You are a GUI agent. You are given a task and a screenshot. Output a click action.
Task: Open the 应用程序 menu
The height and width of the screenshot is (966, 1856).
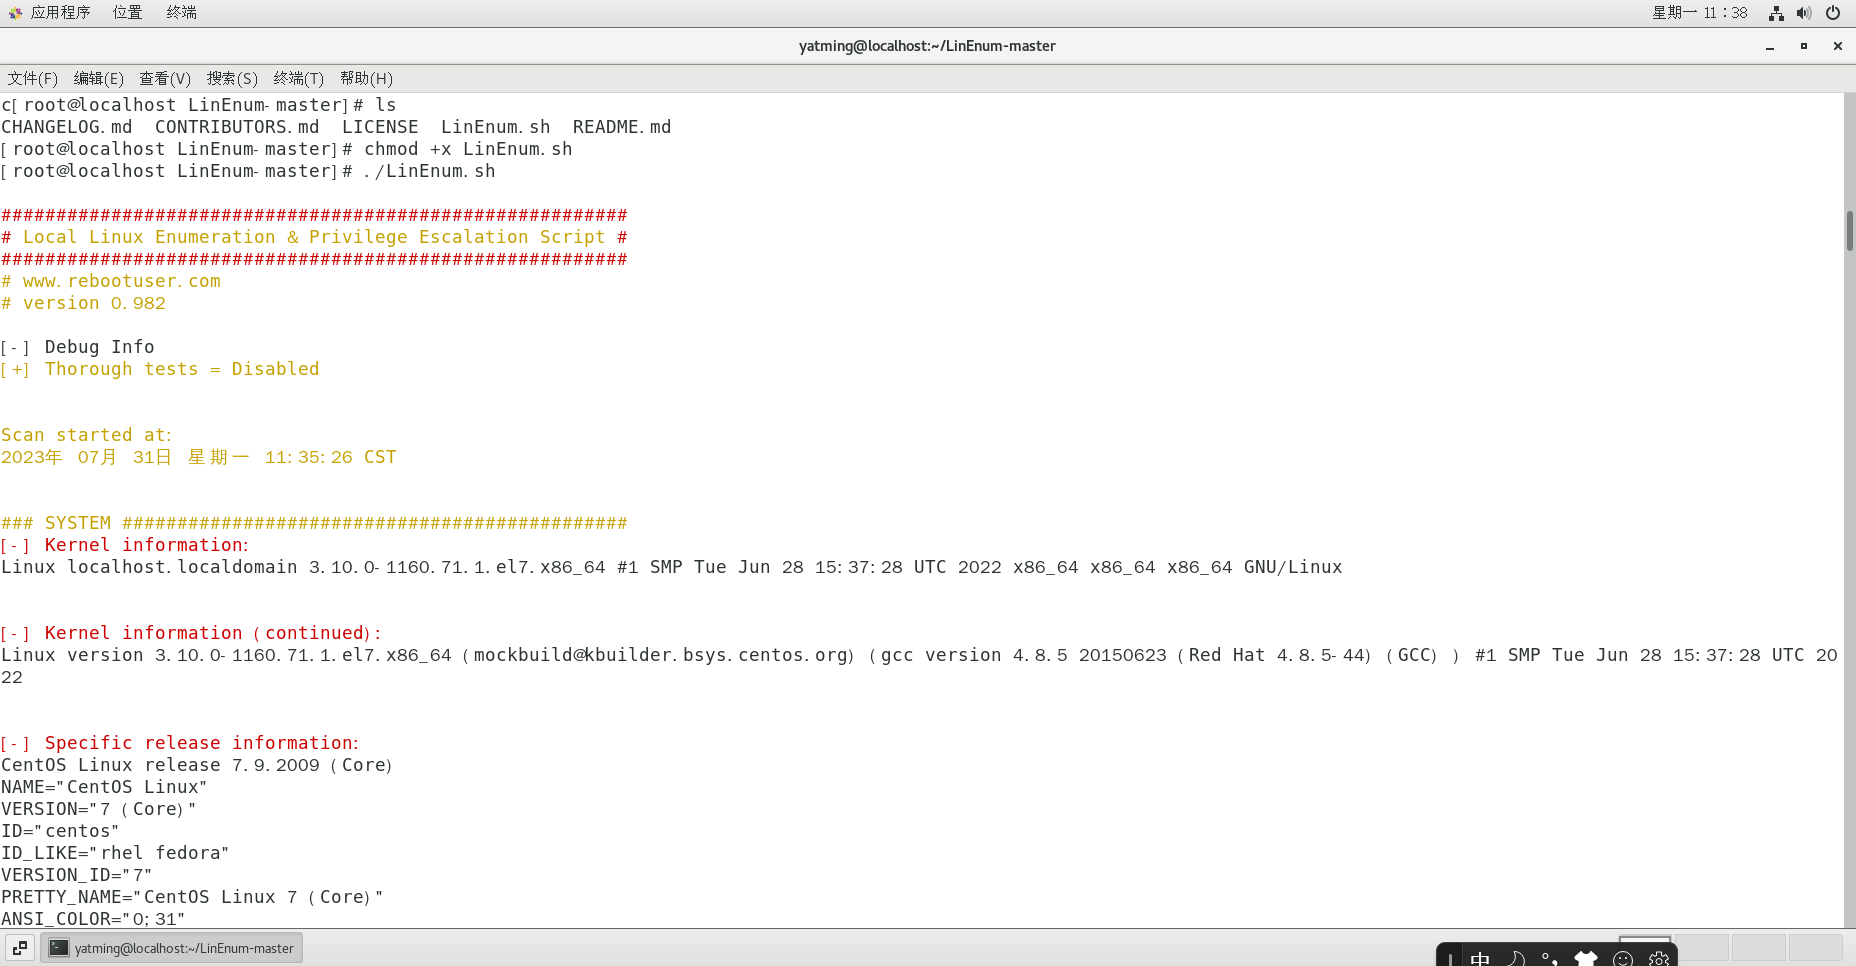tap(60, 13)
